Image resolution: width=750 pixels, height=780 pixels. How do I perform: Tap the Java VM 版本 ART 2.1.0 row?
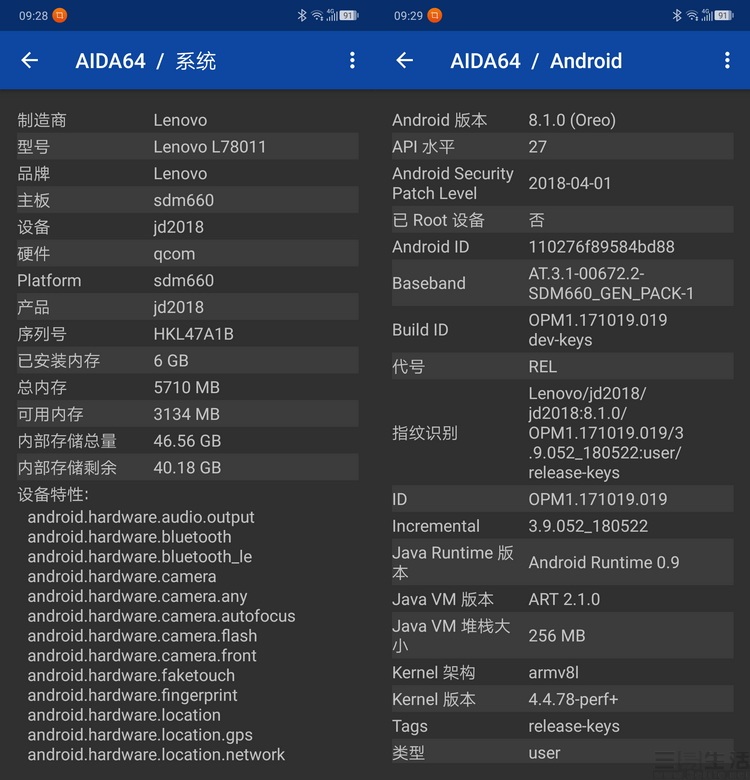[x=562, y=599]
